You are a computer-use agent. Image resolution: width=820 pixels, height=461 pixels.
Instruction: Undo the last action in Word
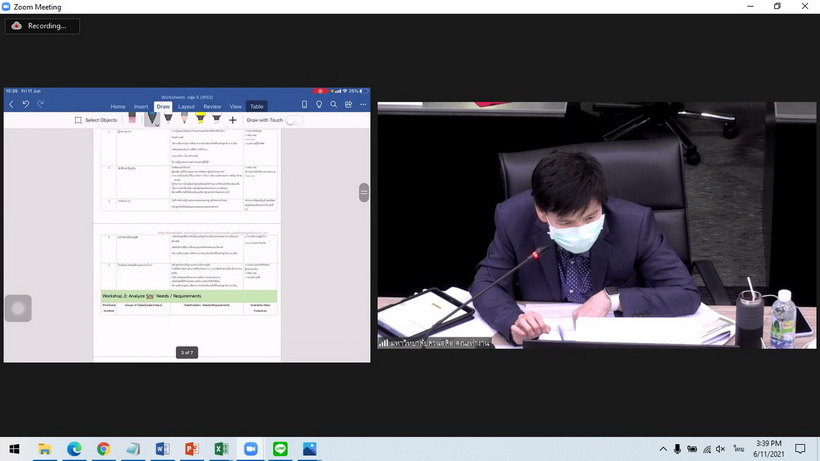[x=26, y=105]
